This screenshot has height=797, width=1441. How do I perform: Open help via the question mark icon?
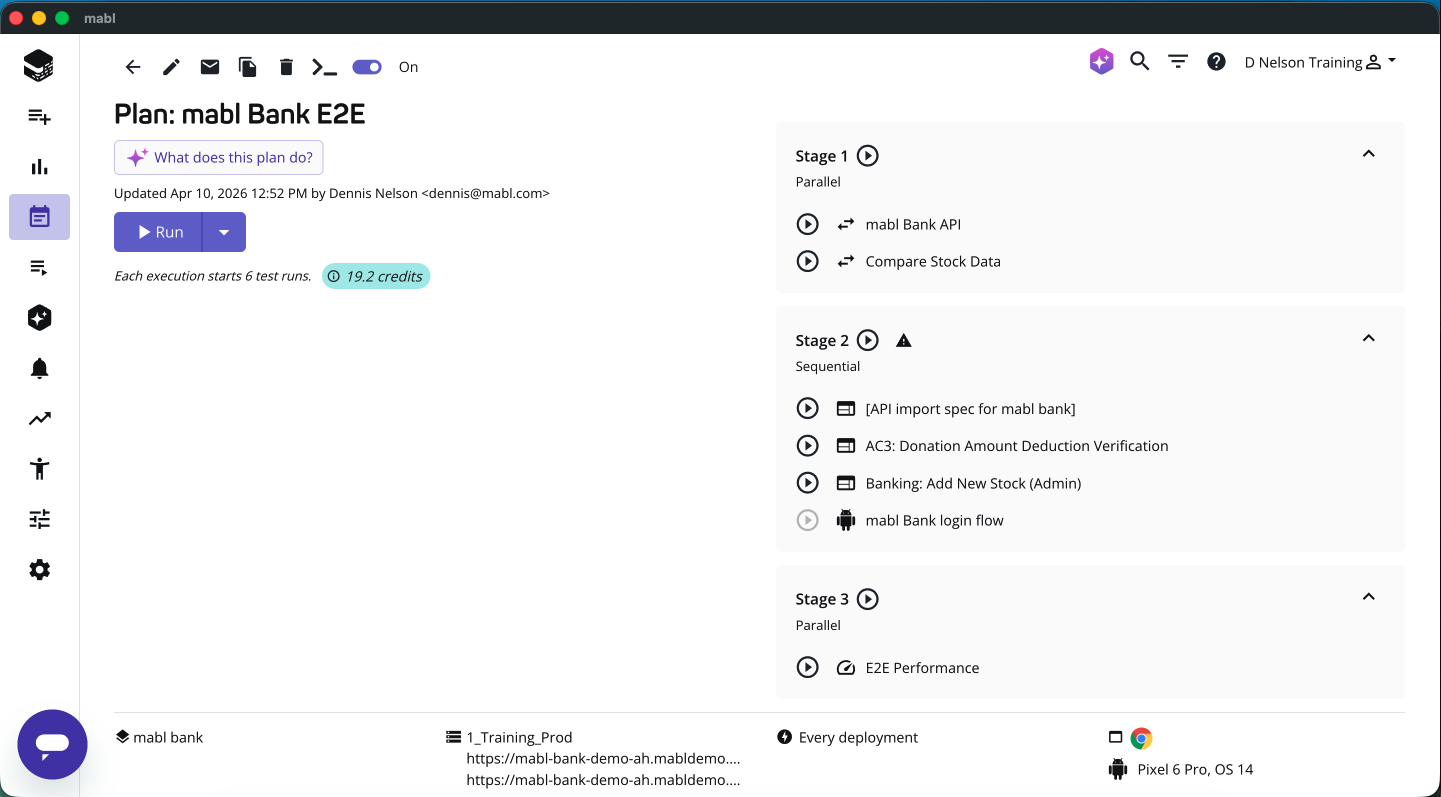1216,61
